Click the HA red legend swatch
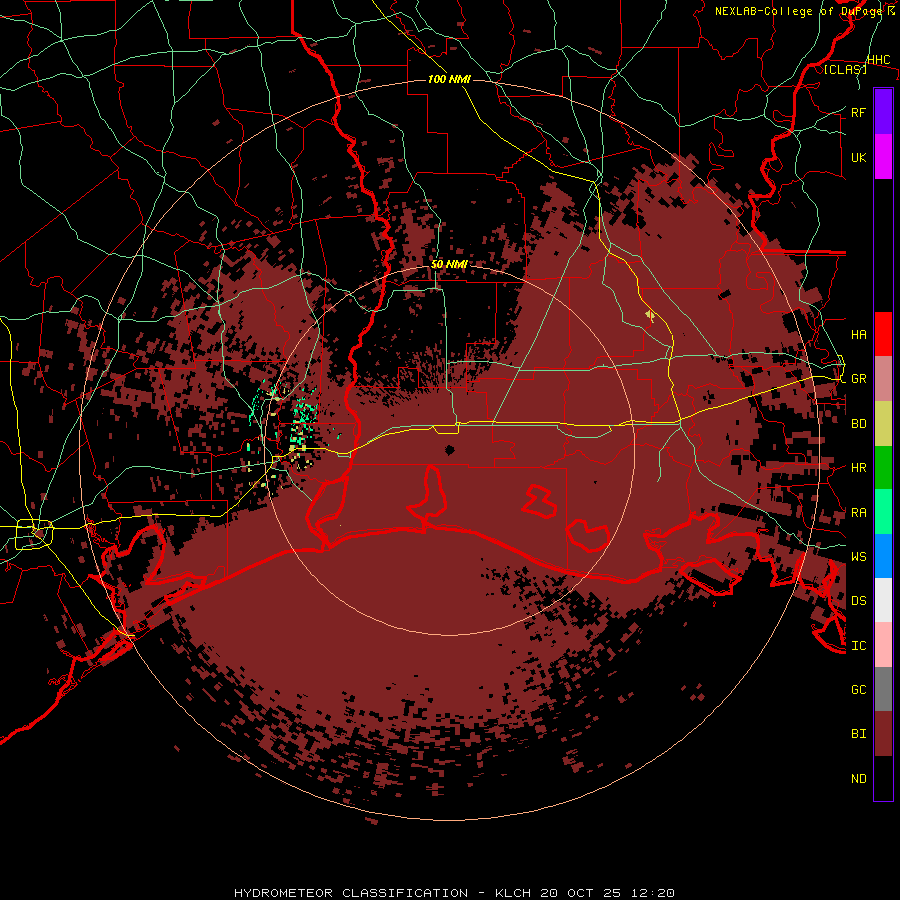The width and height of the screenshot is (900, 900). [883, 334]
